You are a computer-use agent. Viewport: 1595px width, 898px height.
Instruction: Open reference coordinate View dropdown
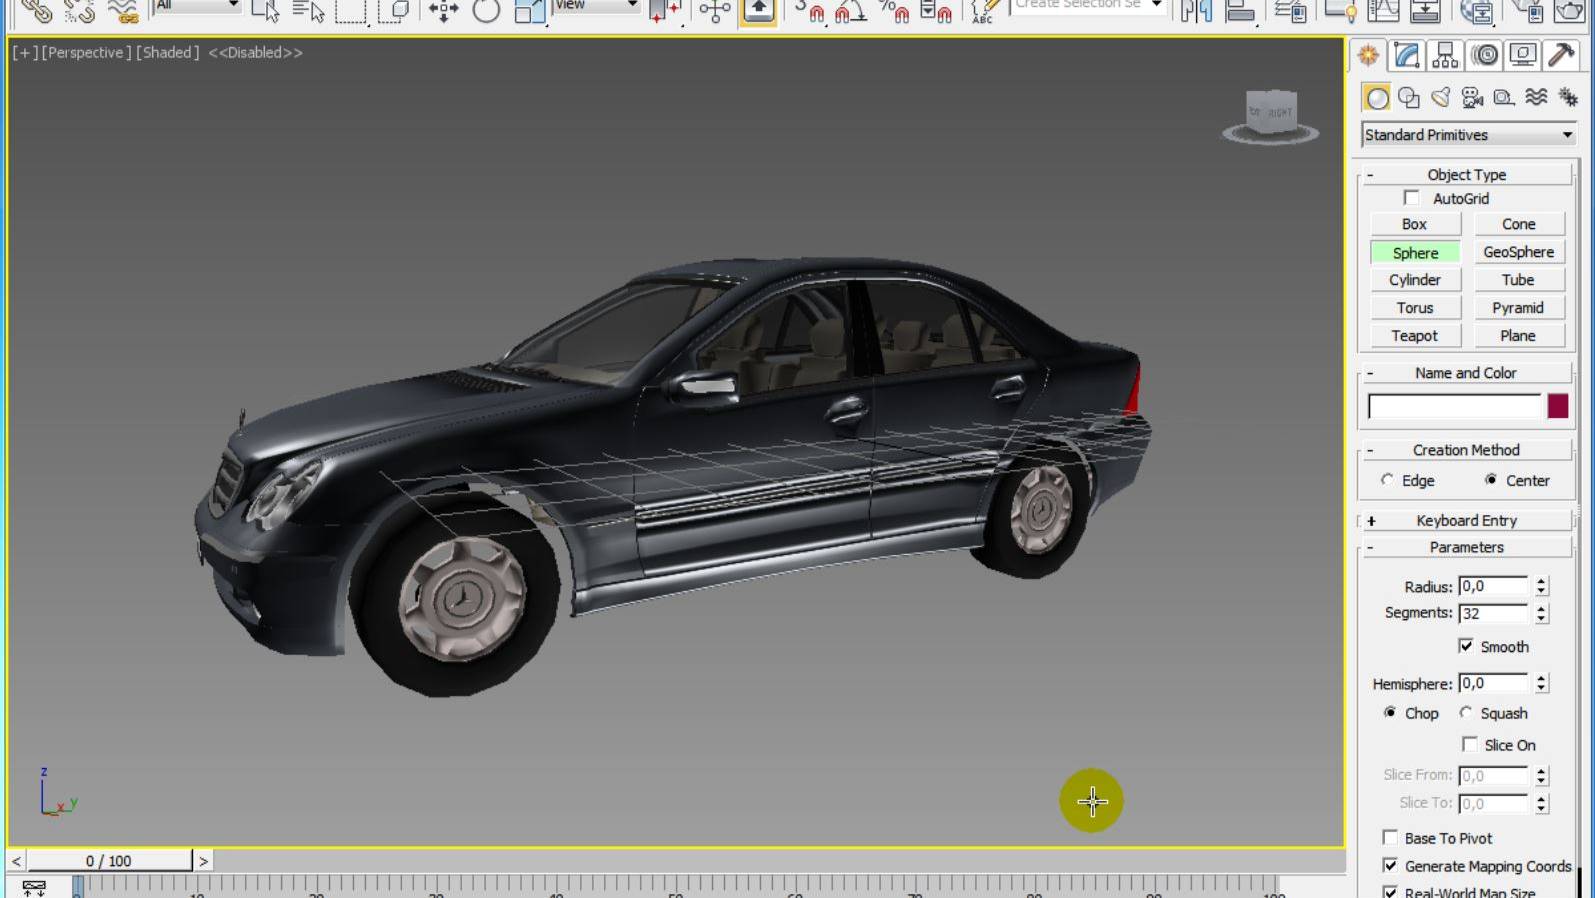click(597, 6)
